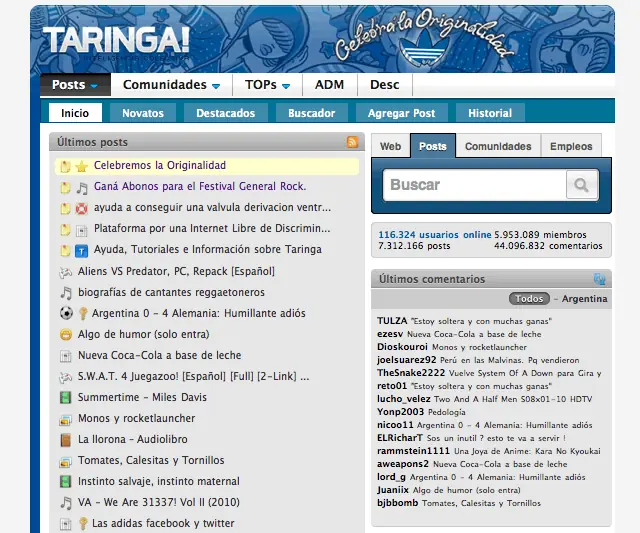Viewport: 640px width, 533px height.
Task: Open comment Sos un inutil by ELRicharT
Action: (496, 438)
